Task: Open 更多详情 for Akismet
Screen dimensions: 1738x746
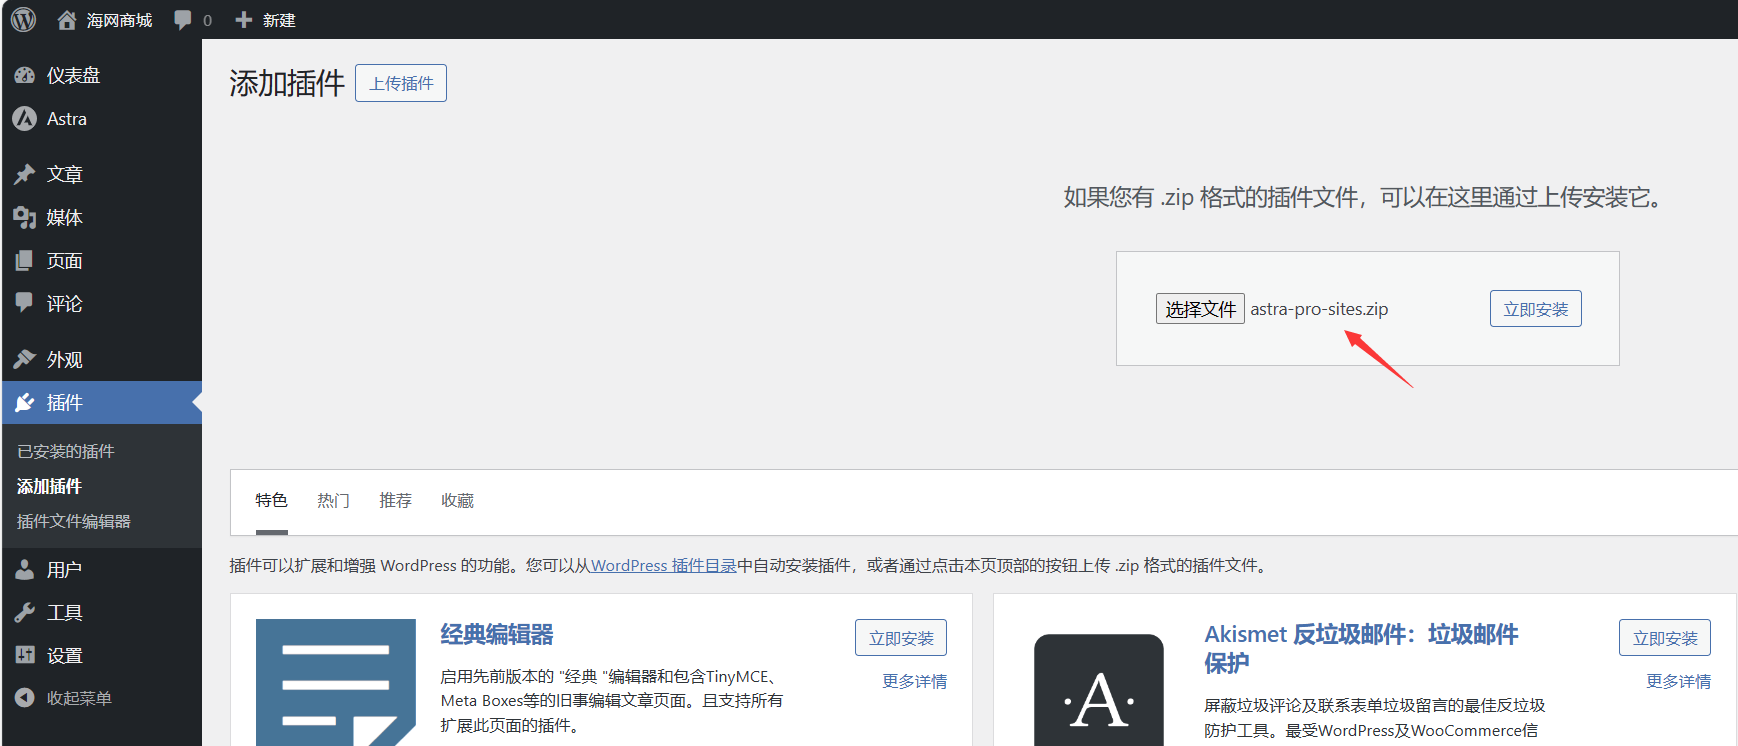Action: (1678, 681)
